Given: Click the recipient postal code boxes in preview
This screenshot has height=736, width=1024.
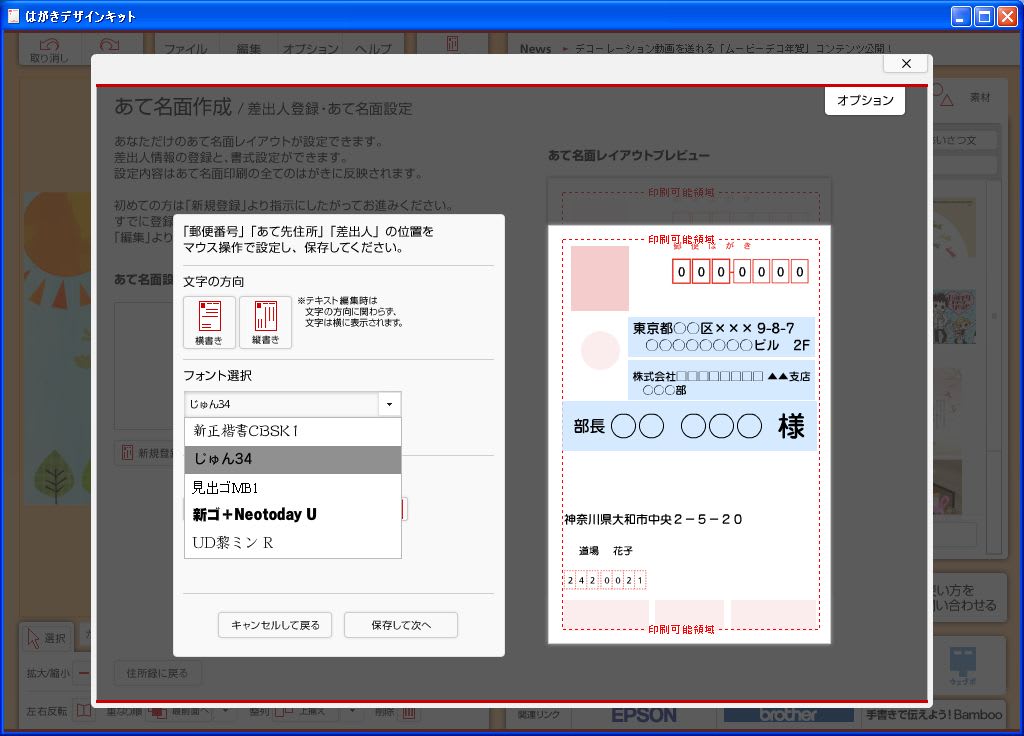Looking at the screenshot, I should click(740, 271).
